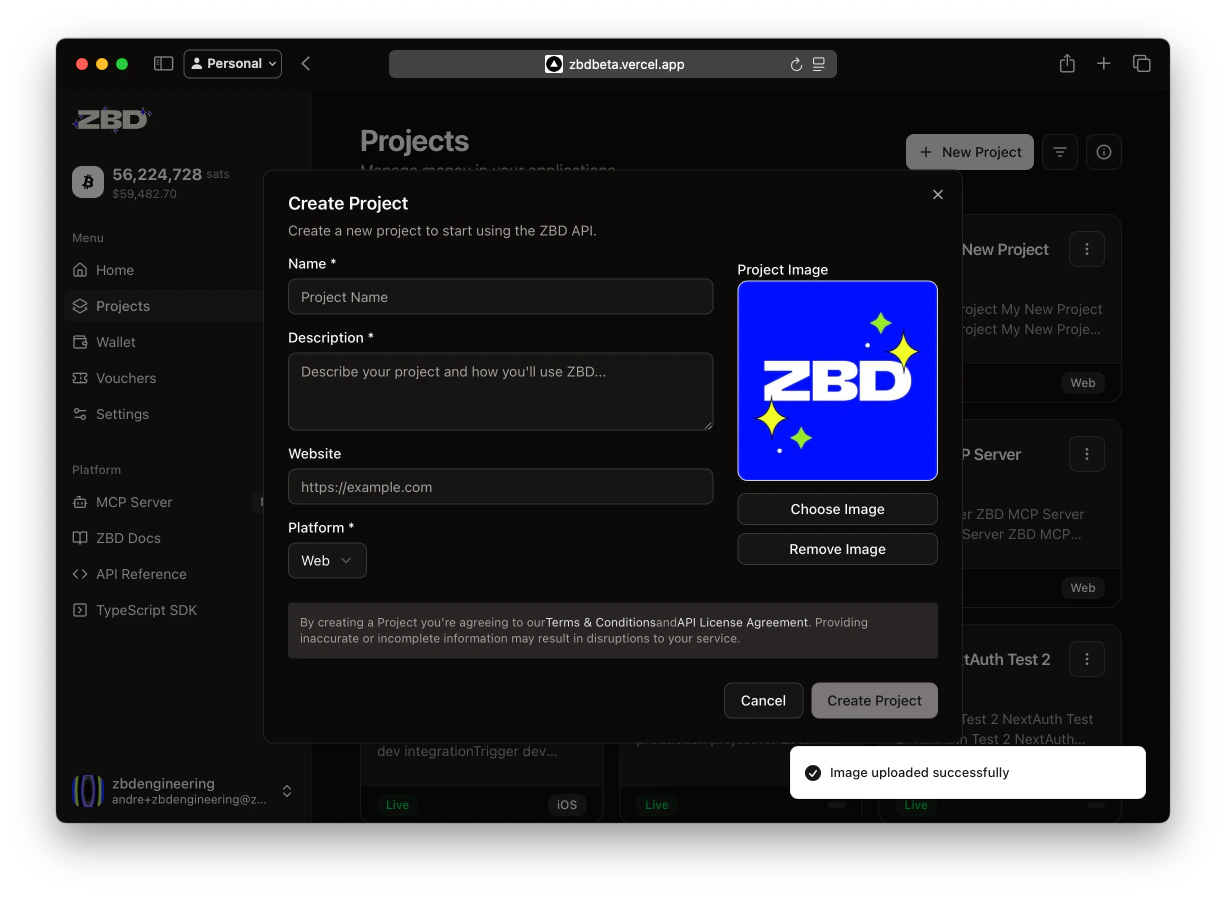Open the projects info icon
Image resolution: width=1226 pixels, height=897 pixels.
tap(1104, 152)
